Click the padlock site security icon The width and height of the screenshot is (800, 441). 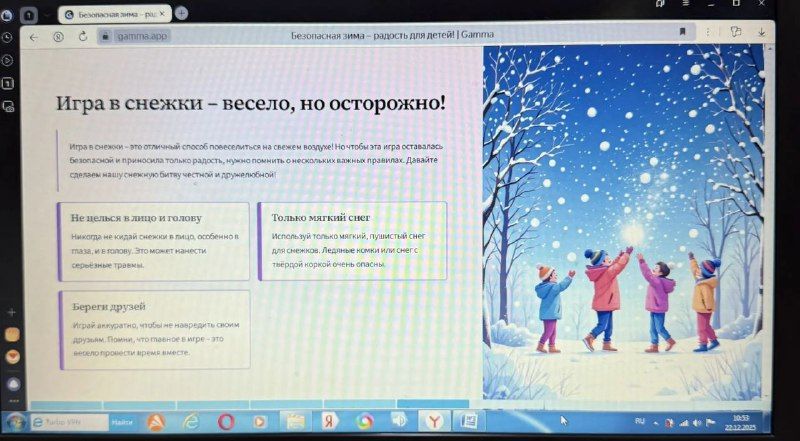pyautogui.click(x=104, y=36)
